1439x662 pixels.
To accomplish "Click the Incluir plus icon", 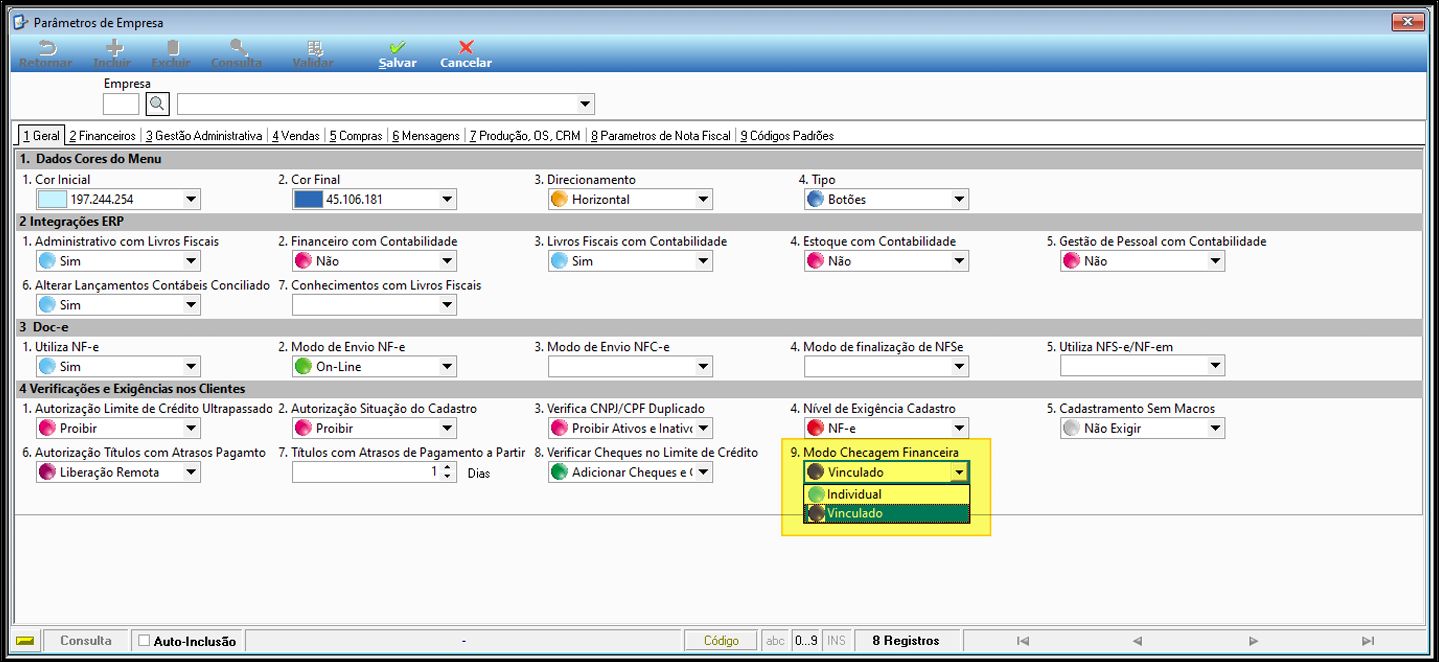I will [115, 47].
